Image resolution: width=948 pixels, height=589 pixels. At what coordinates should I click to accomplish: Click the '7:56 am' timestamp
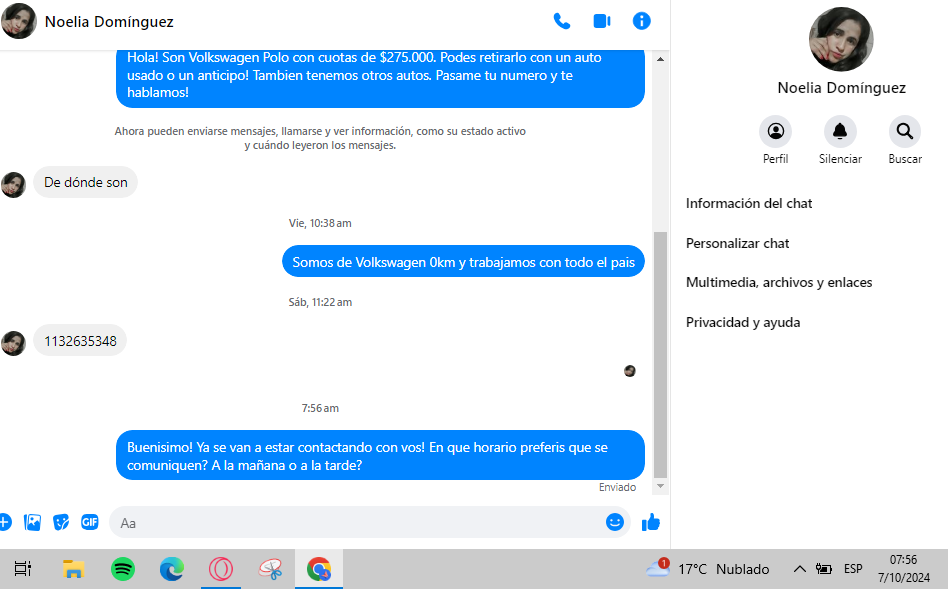point(320,408)
